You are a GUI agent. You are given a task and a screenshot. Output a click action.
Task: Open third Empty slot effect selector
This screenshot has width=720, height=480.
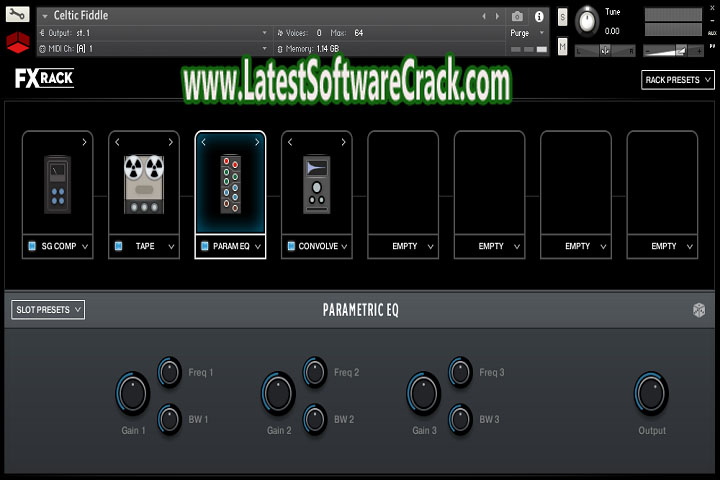(x=603, y=247)
